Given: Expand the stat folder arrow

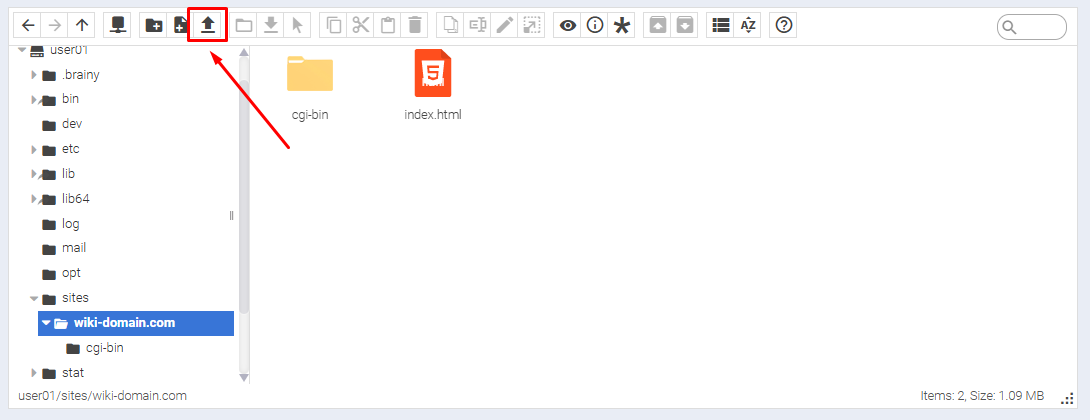Looking at the screenshot, I should tap(33, 373).
